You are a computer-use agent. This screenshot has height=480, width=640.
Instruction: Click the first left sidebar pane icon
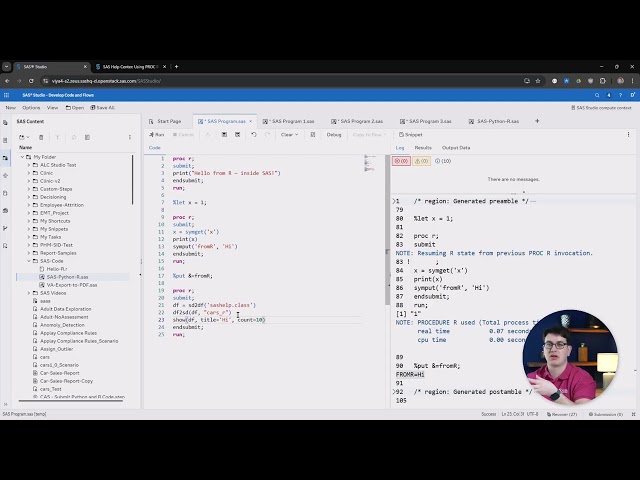pos(5,122)
